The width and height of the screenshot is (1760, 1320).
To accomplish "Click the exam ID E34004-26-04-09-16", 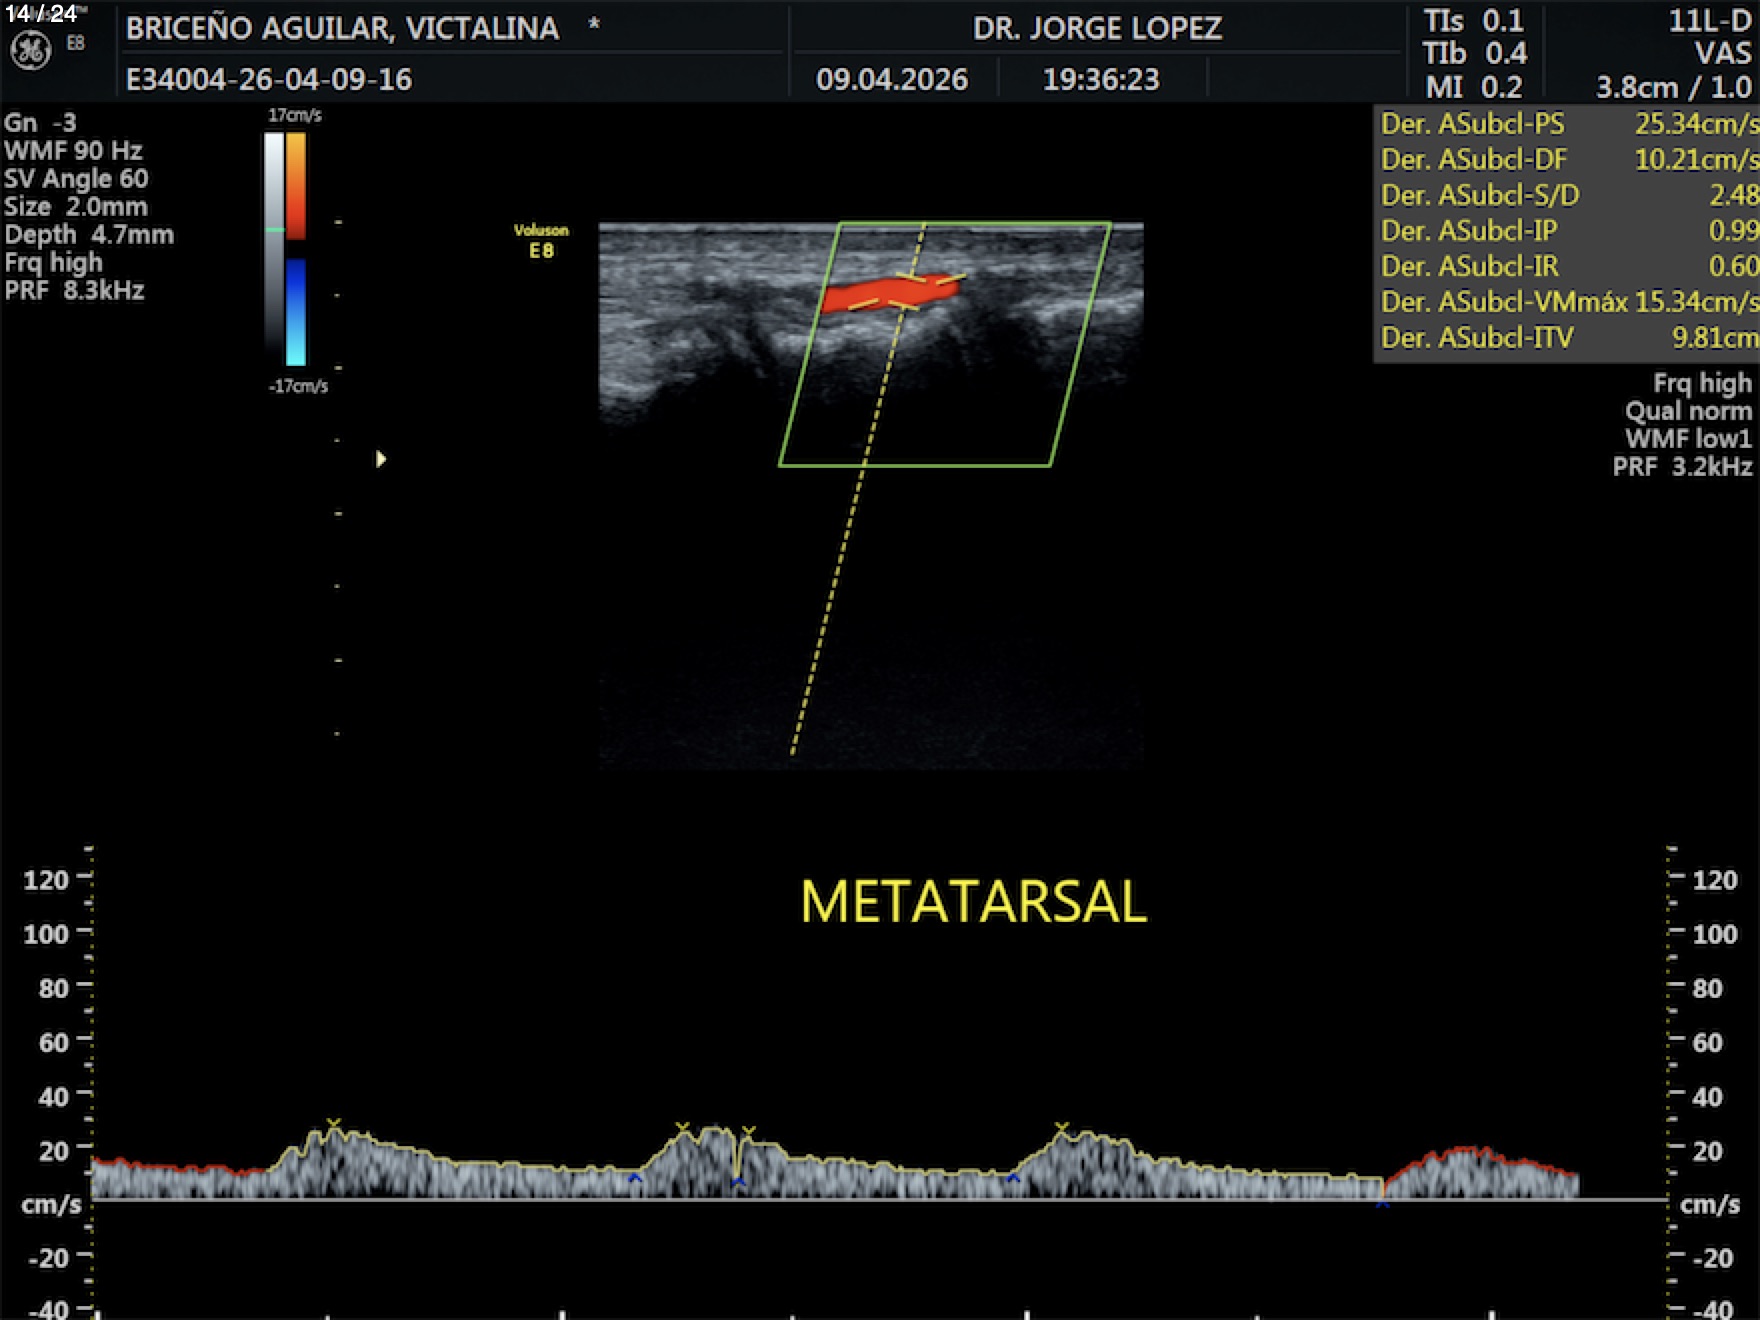I will pyautogui.click(x=268, y=79).
